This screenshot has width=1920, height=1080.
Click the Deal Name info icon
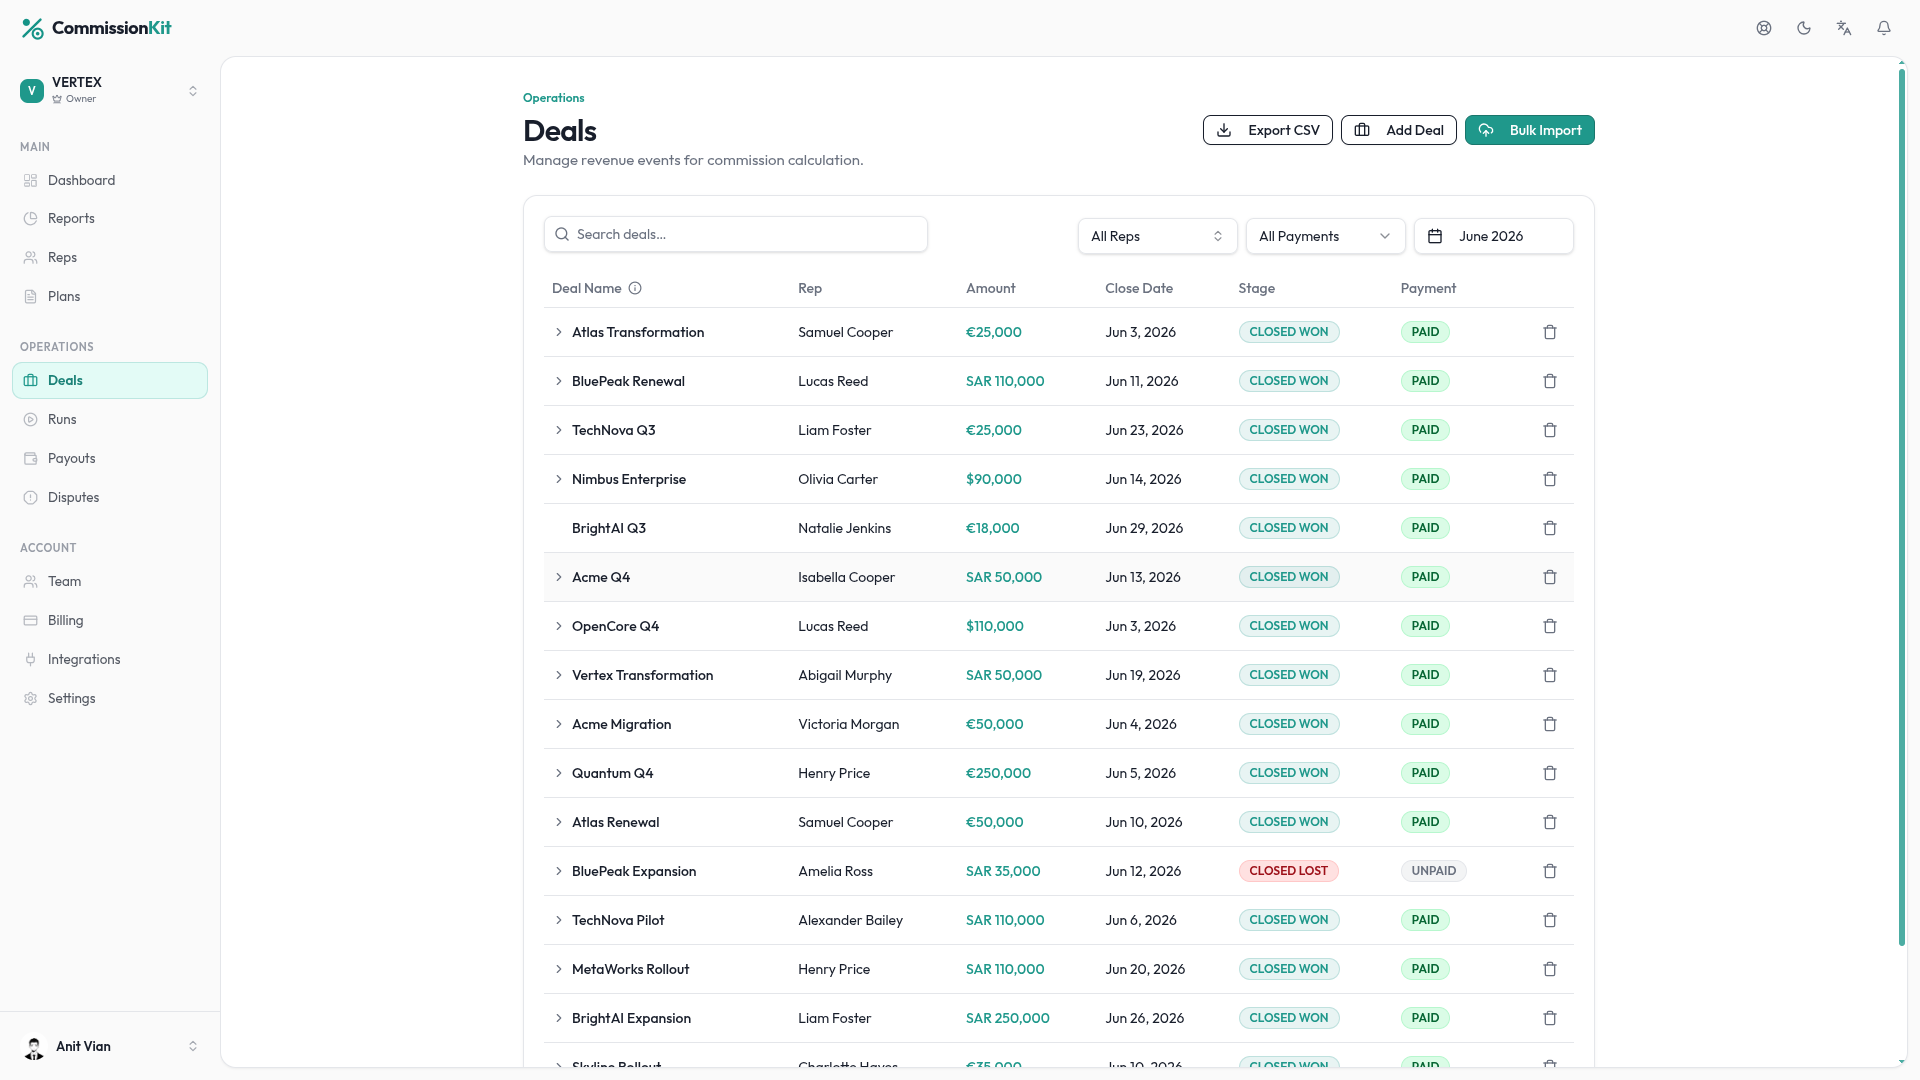coord(635,288)
